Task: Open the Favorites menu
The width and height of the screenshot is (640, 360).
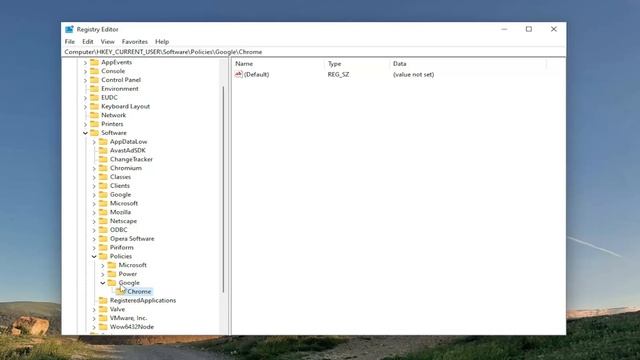Action: 135,42
